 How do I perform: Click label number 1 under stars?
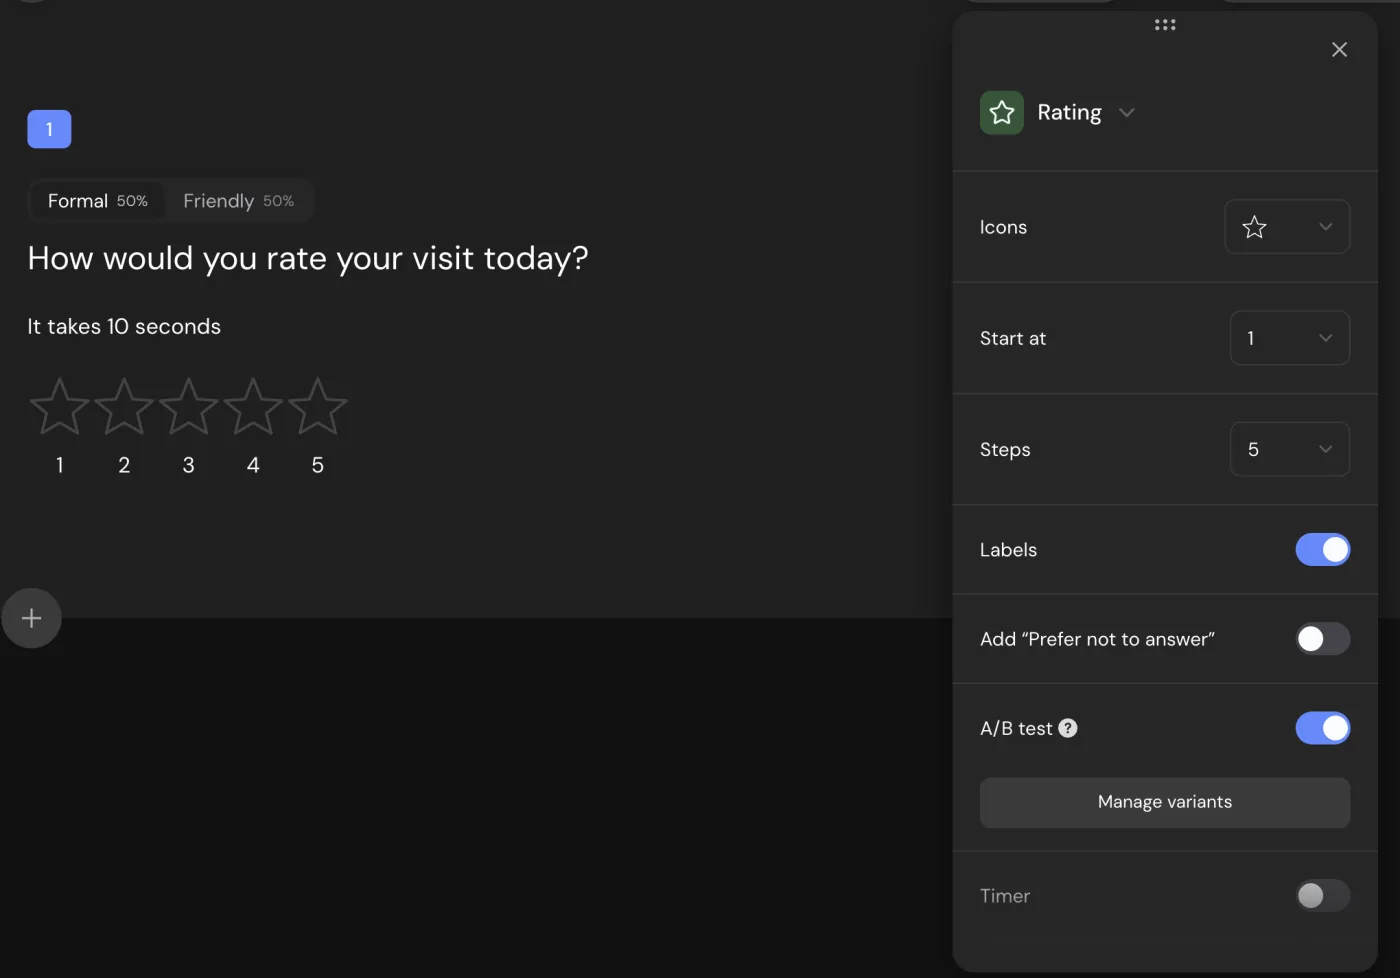tap(60, 465)
